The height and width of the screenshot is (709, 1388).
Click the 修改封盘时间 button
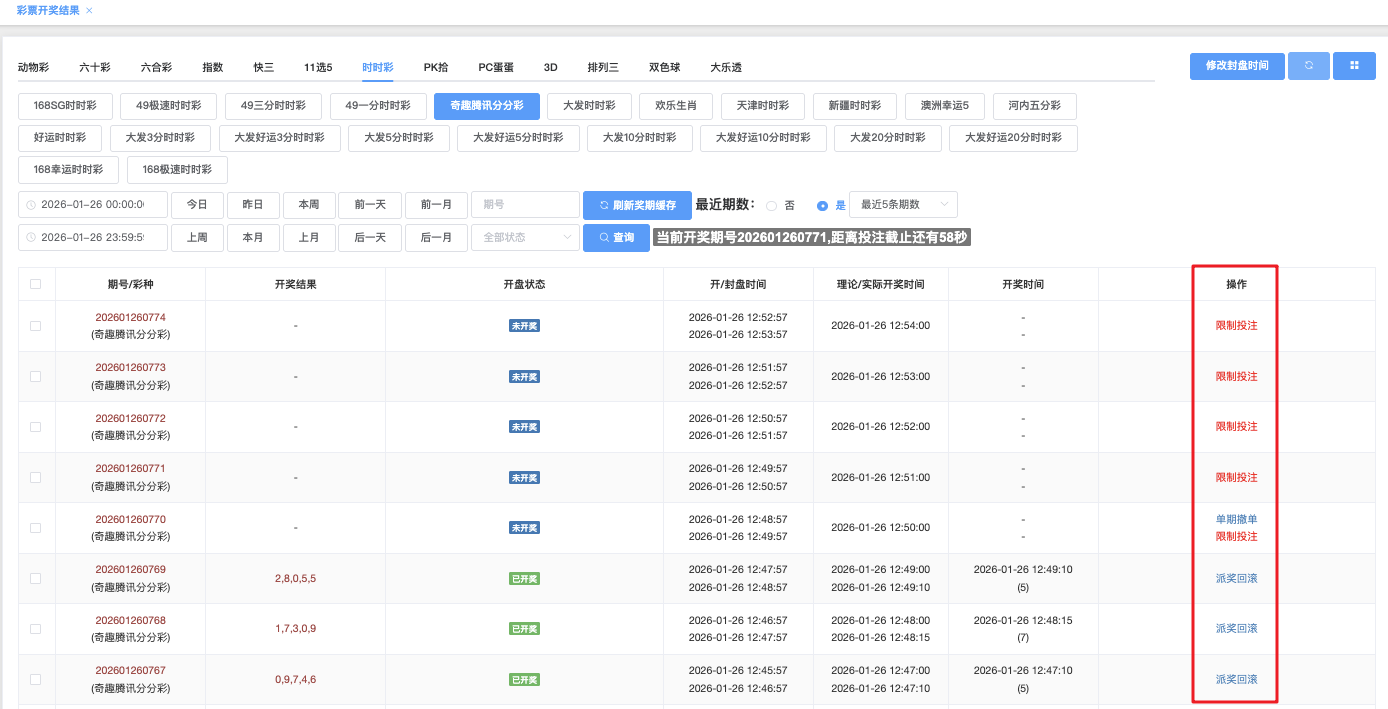pos(1237,66)
